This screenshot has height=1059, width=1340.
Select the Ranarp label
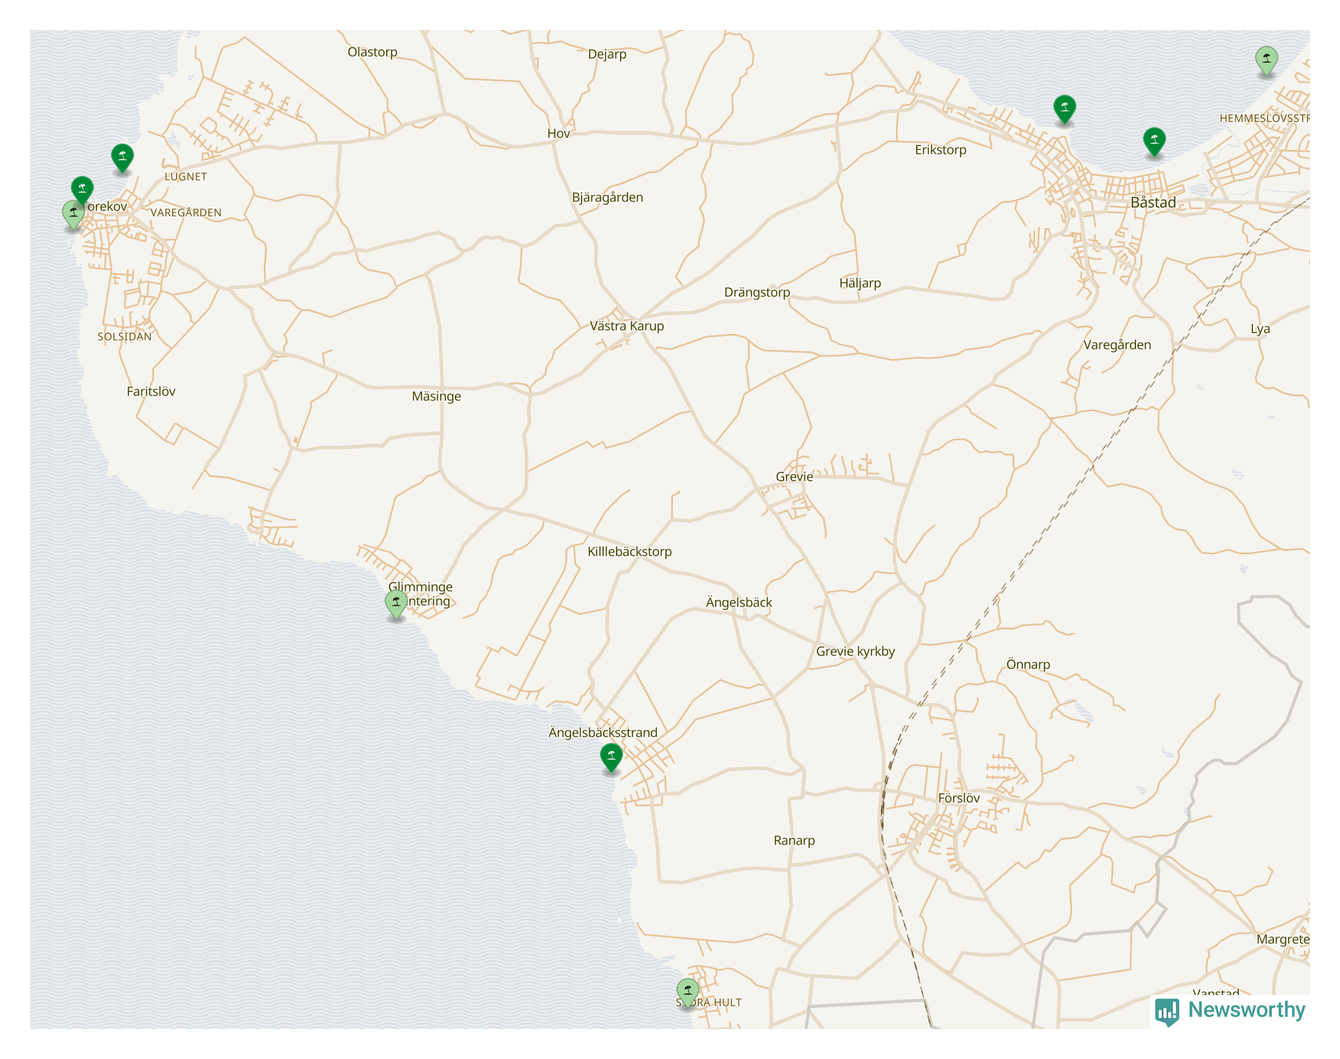pyautogui.click(x=795, y=841)
